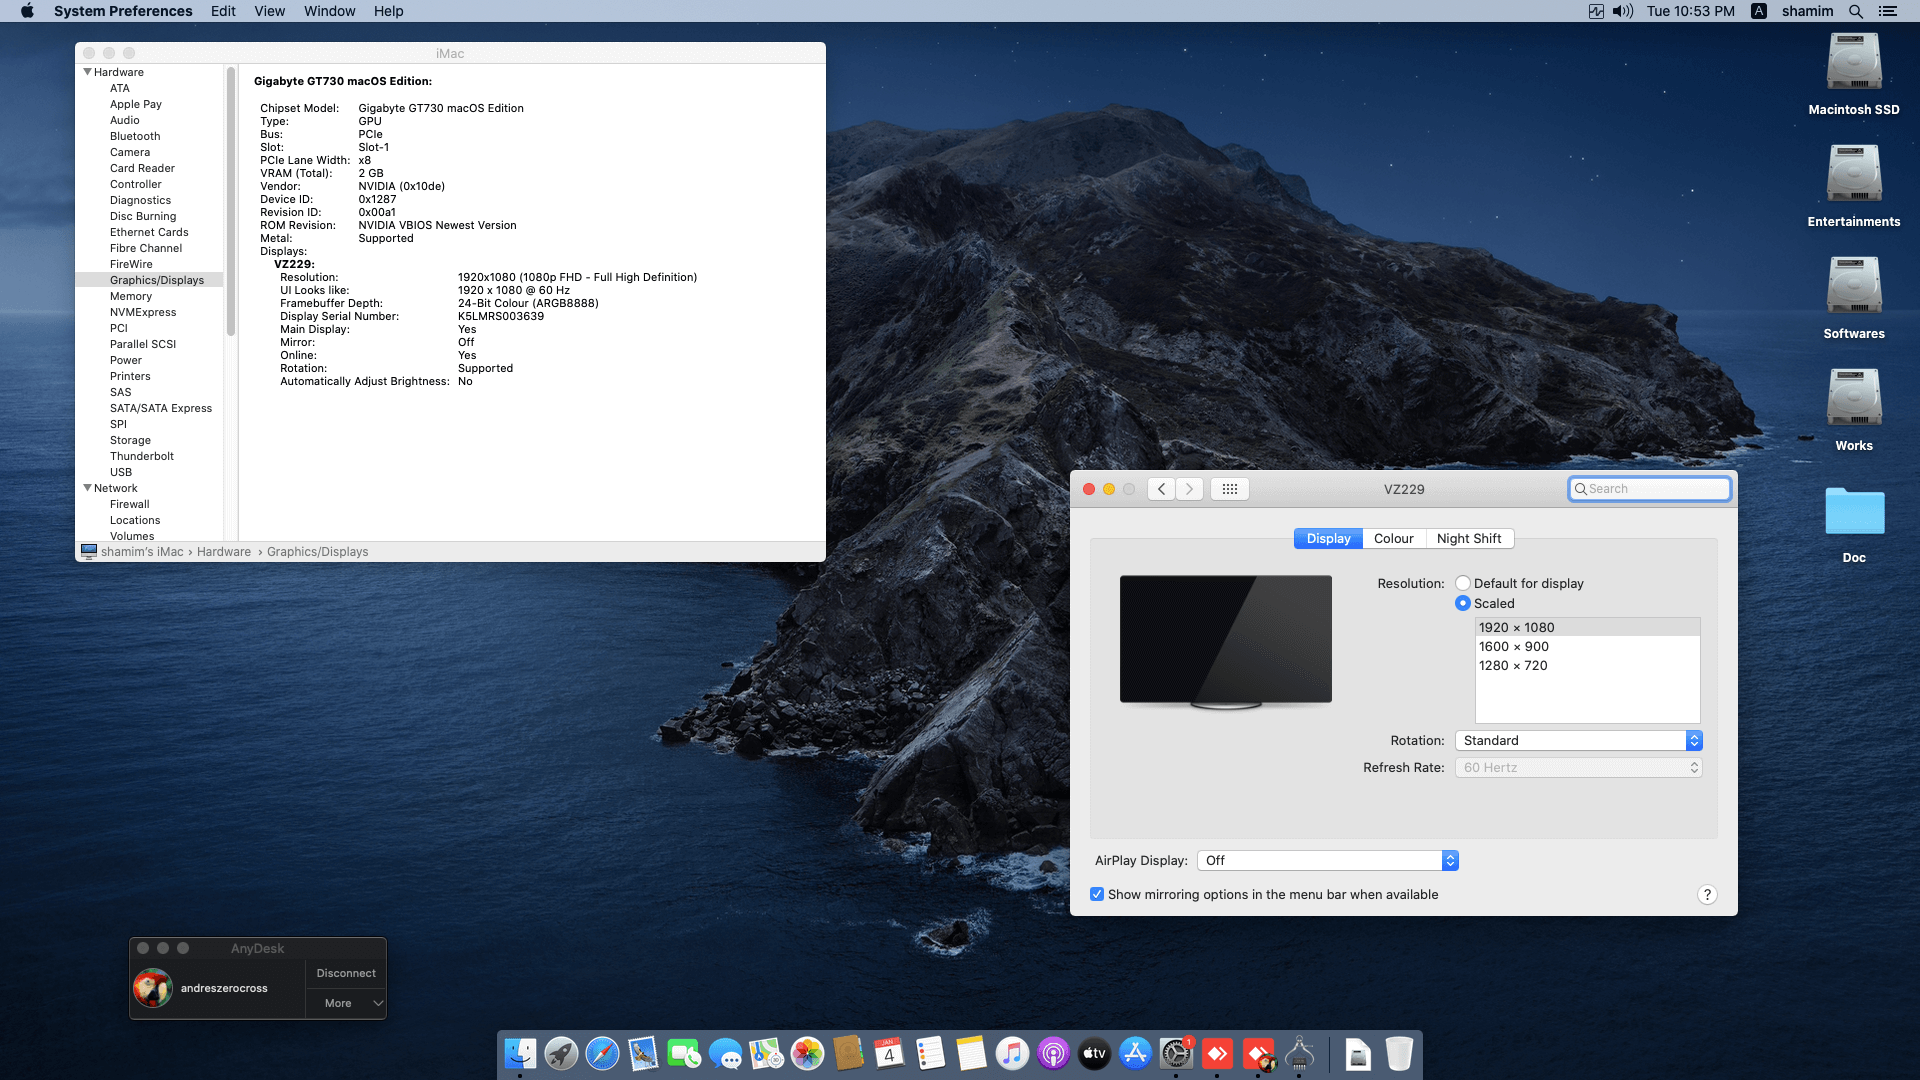Image resolution: width=1920 pixels, height=1080 pixels.
Task: Click Disconnect in the AnyDesk window
Action: click(x=346, y=973)
